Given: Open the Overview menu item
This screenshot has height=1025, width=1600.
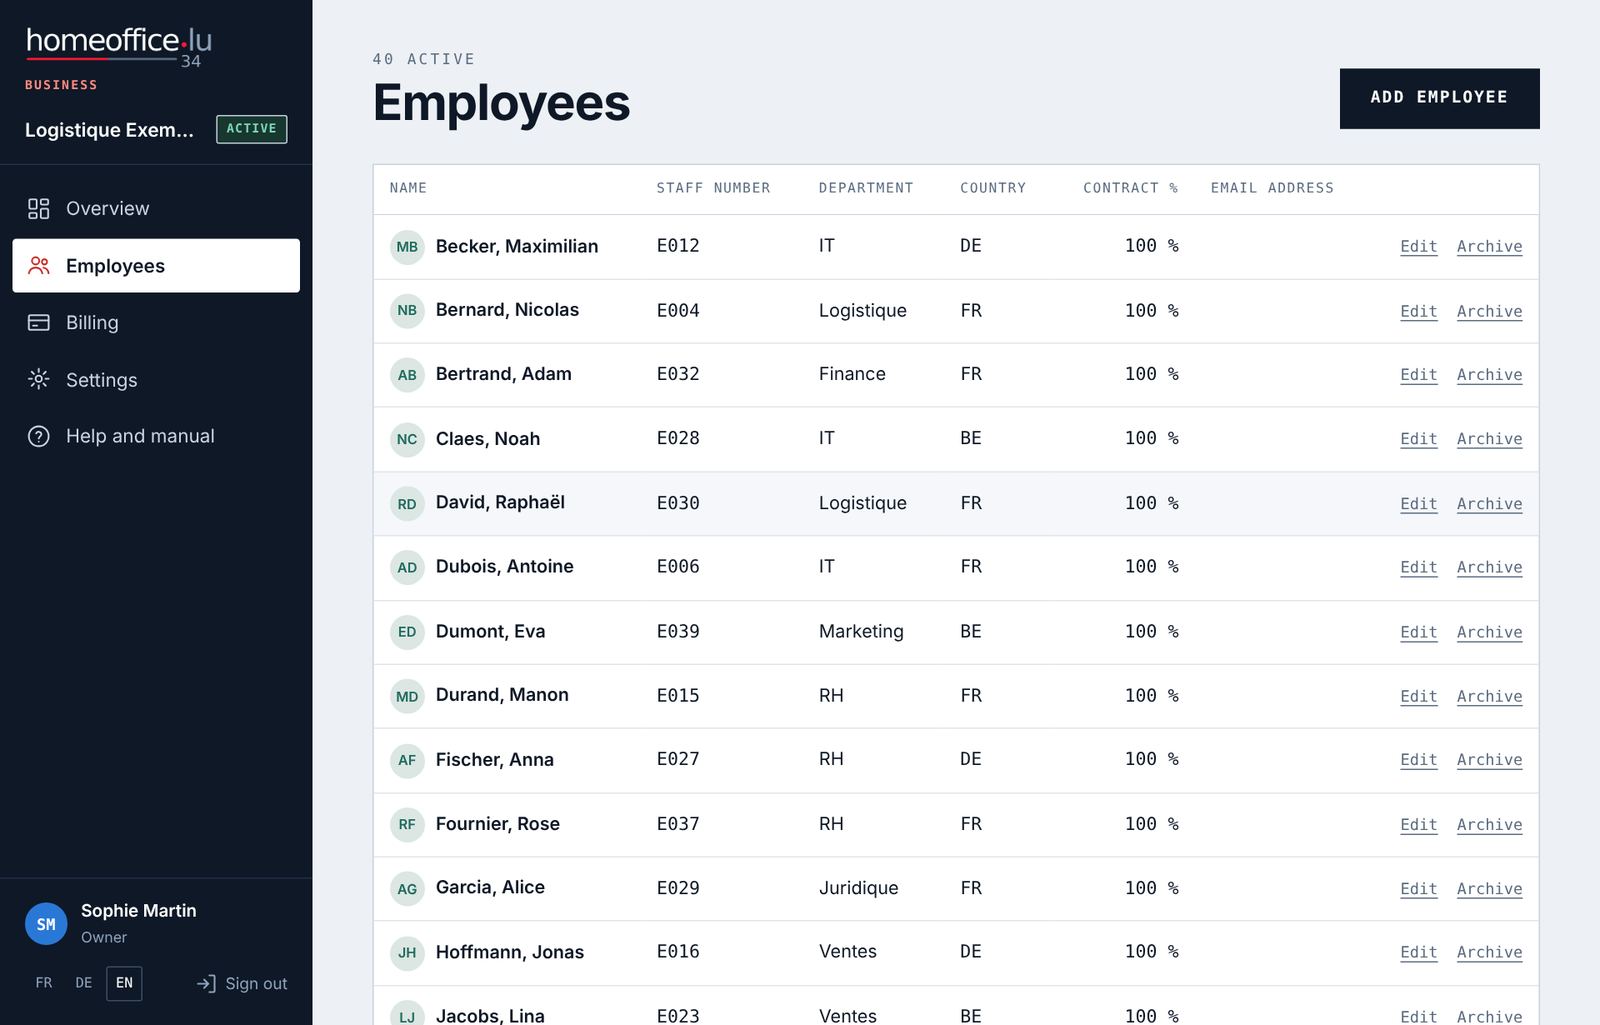Looking at the screenshot, I should tap(156, 208).
